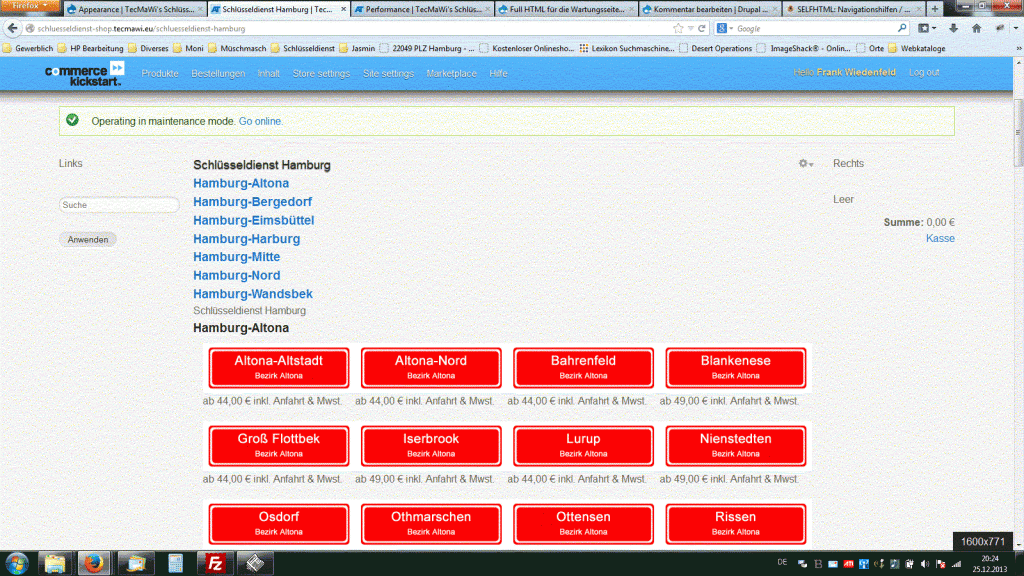1024x576 pixels.
Task: Open the calculator from the taskbar
Action: (175, 562)
